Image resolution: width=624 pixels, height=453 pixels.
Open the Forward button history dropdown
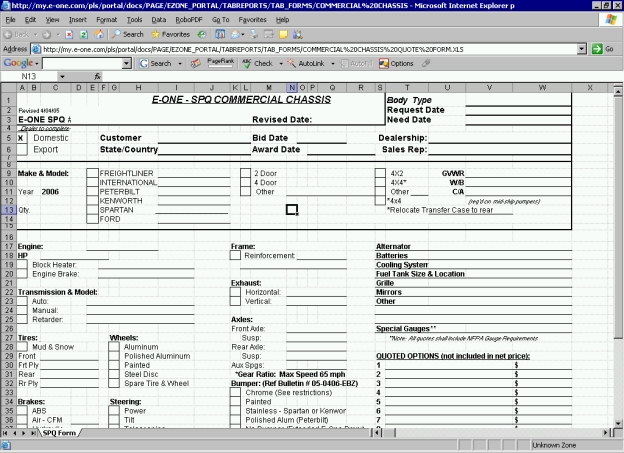(x=58, y=35)
